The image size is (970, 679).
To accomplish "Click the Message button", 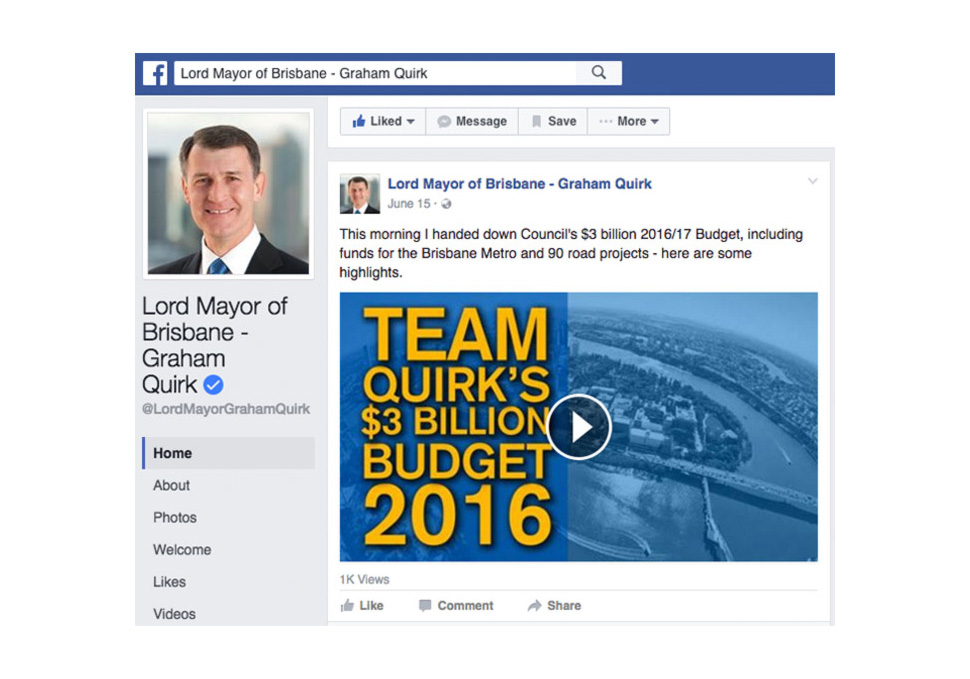I will [x=472, y=121].
